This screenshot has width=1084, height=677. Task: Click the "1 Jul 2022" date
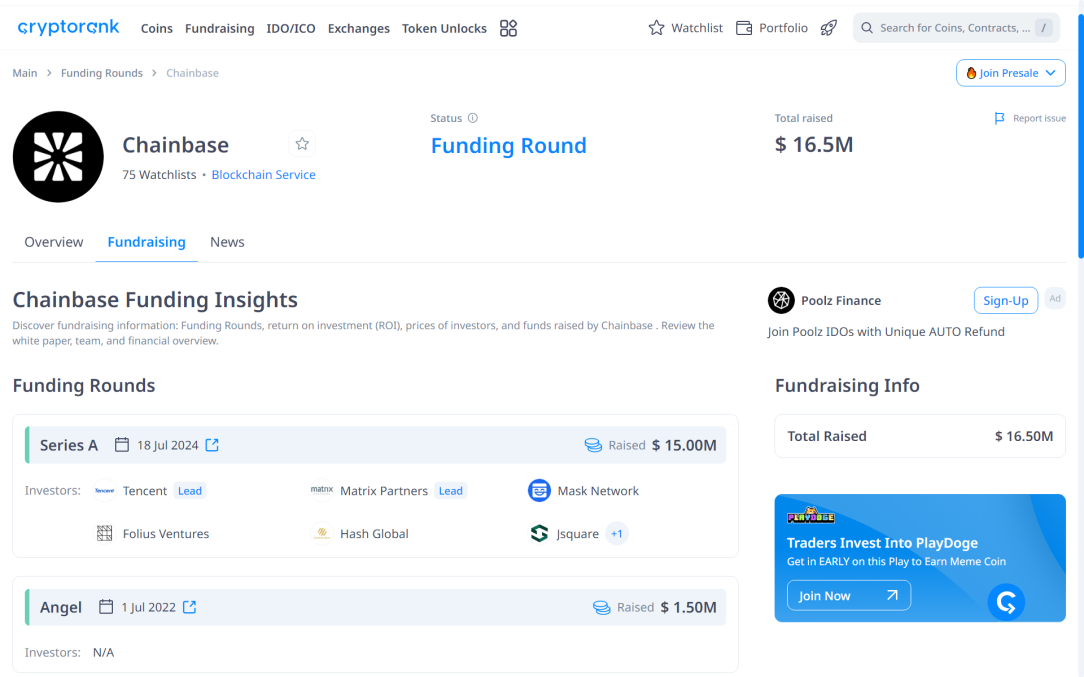coord(149,607)
